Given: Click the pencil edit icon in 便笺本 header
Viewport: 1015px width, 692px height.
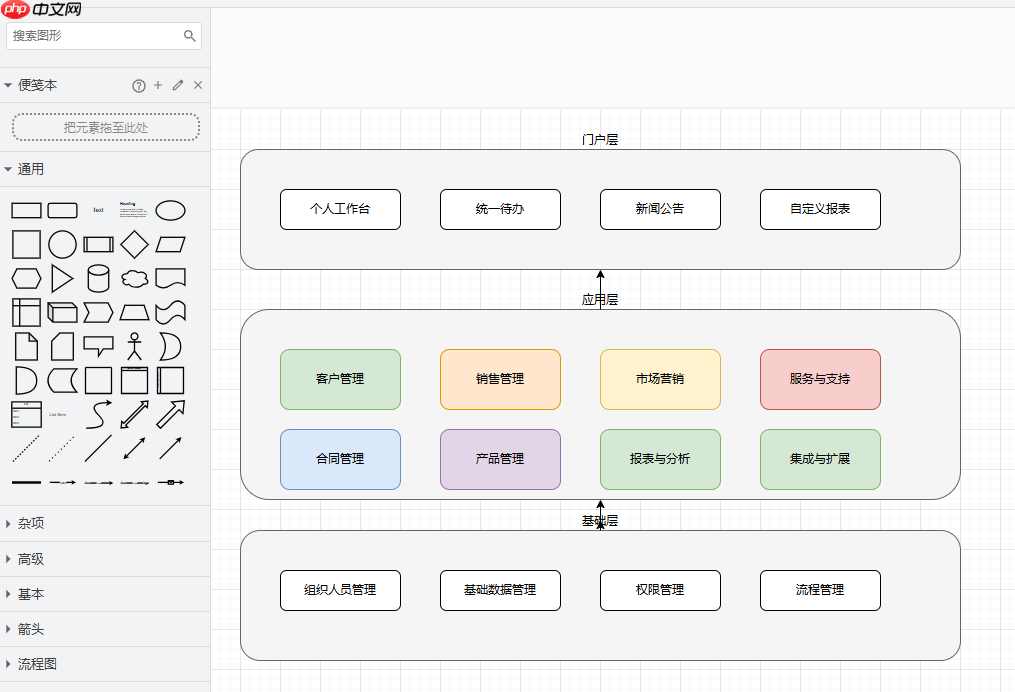Looking at the screenshot, I should [177, 85].
